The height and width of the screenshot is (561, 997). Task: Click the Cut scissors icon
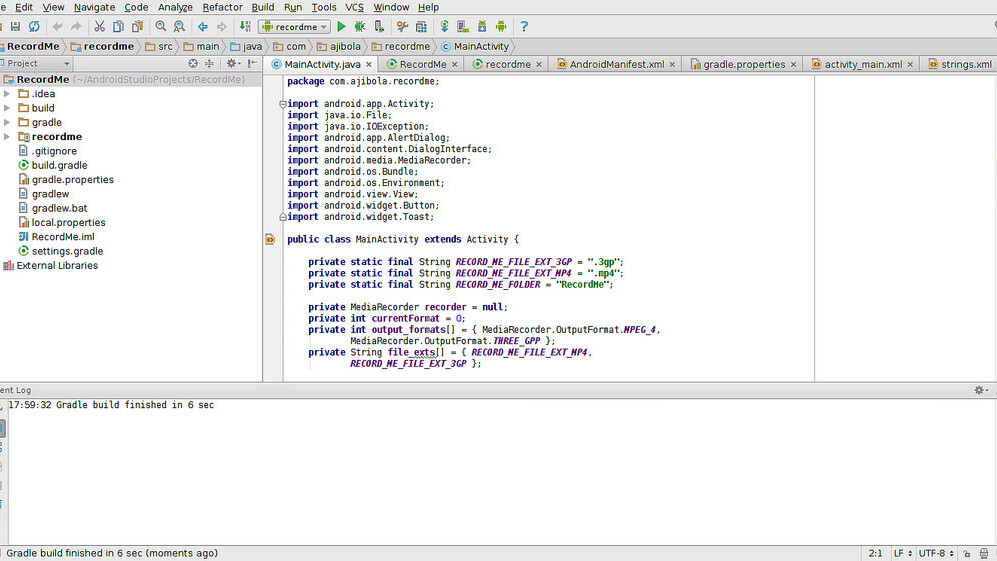click(99, 27)
